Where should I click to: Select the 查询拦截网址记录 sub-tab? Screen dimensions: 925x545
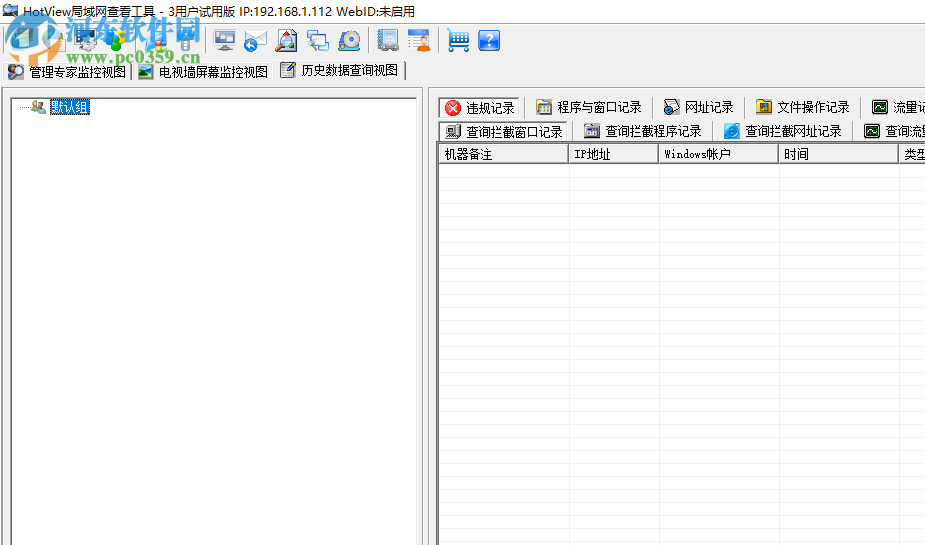pos(783,131)
